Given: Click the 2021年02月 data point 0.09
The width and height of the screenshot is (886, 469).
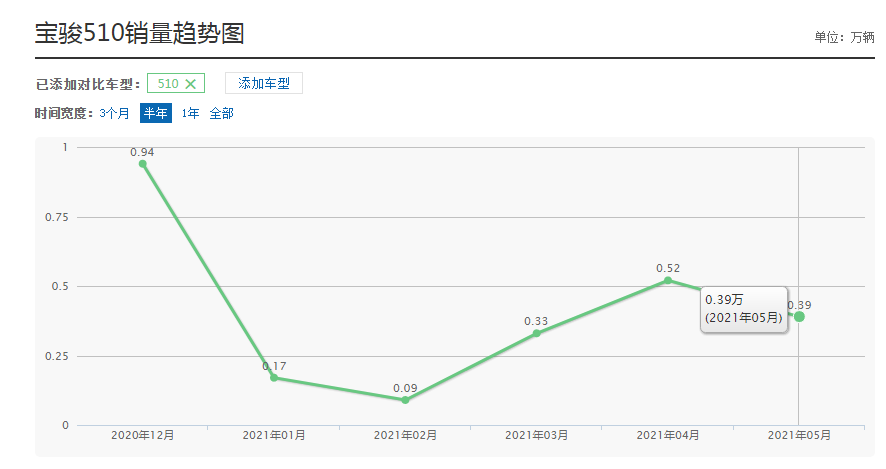Looking at the screenshot, I should (405, 400).
